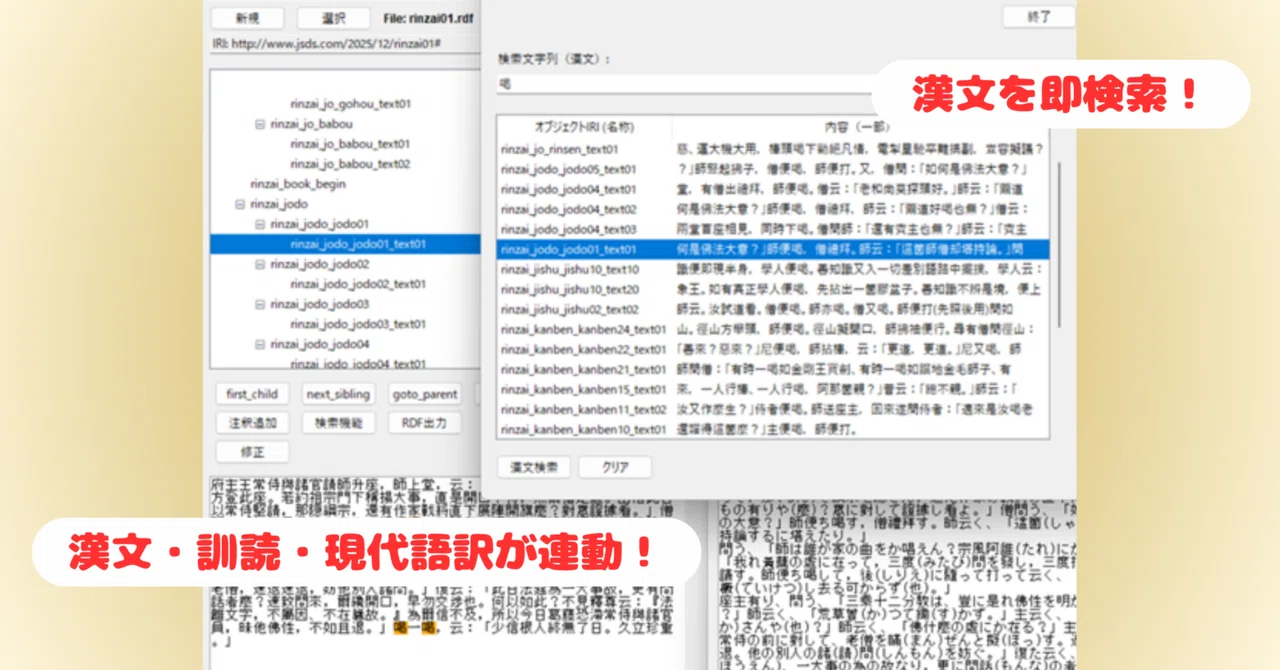1280x670 pixels.
Task: Run the 漢文検索 search button
Action: [x=534, y=467]
